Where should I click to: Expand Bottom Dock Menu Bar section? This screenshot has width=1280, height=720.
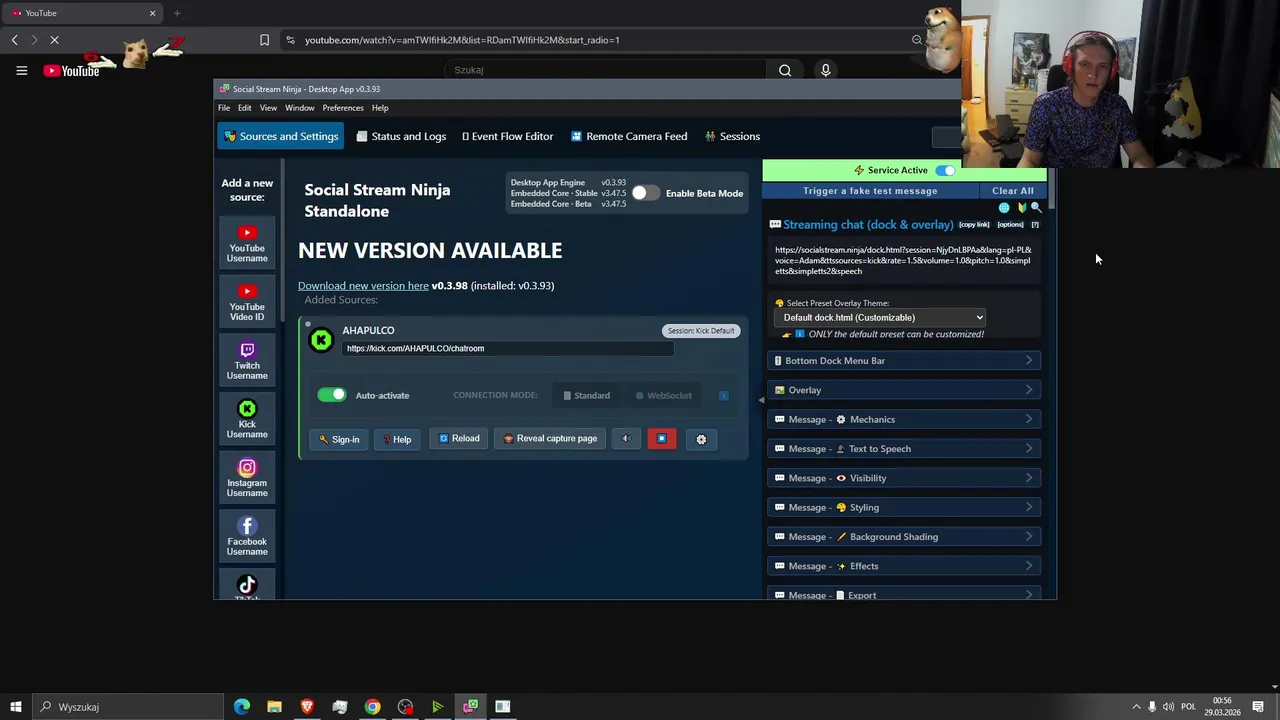click(904, 361)
